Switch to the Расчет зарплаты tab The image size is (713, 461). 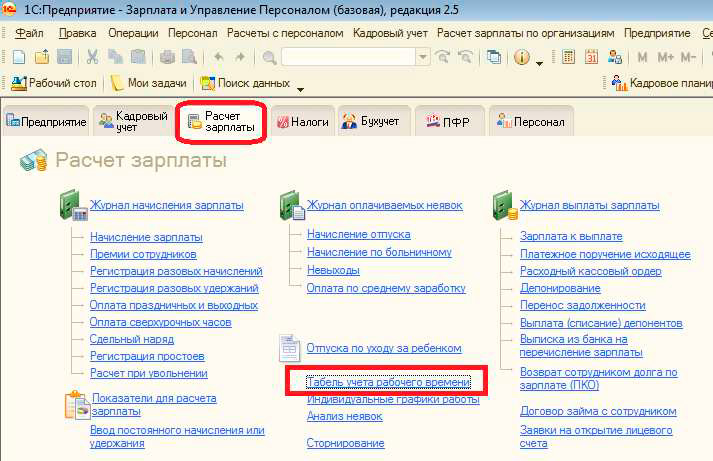[x=221, y=121]
